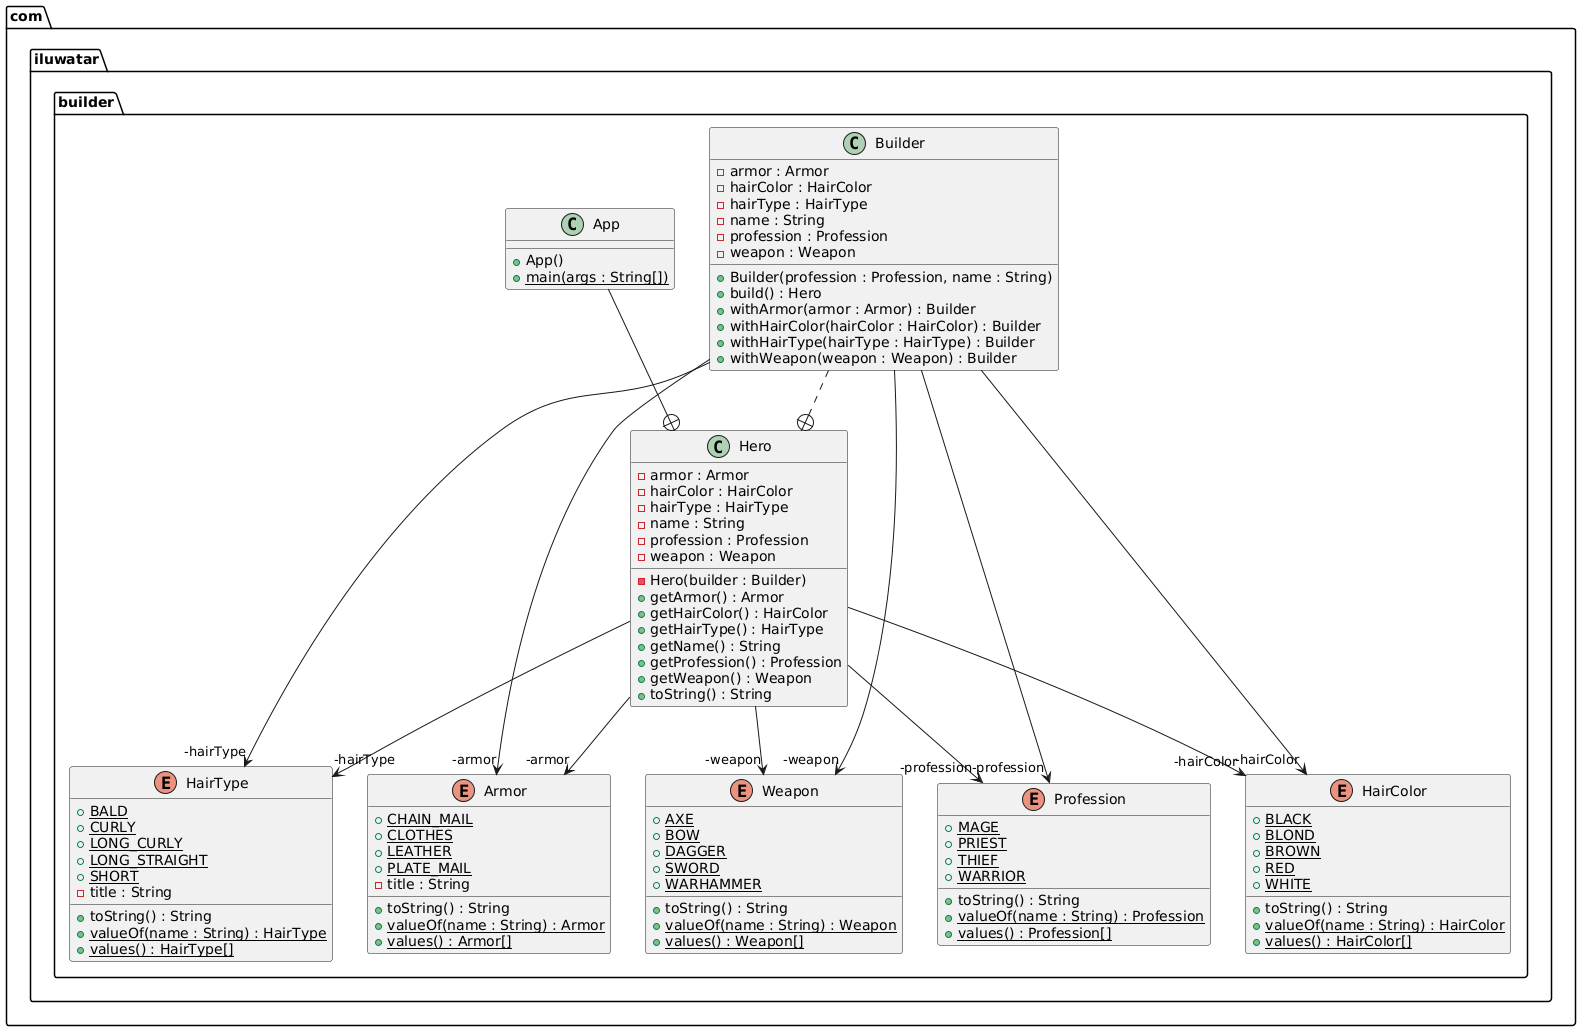The image size is (1581, 1031).
Task: Click the HairType enum title
Action: (x=217, y=782)
